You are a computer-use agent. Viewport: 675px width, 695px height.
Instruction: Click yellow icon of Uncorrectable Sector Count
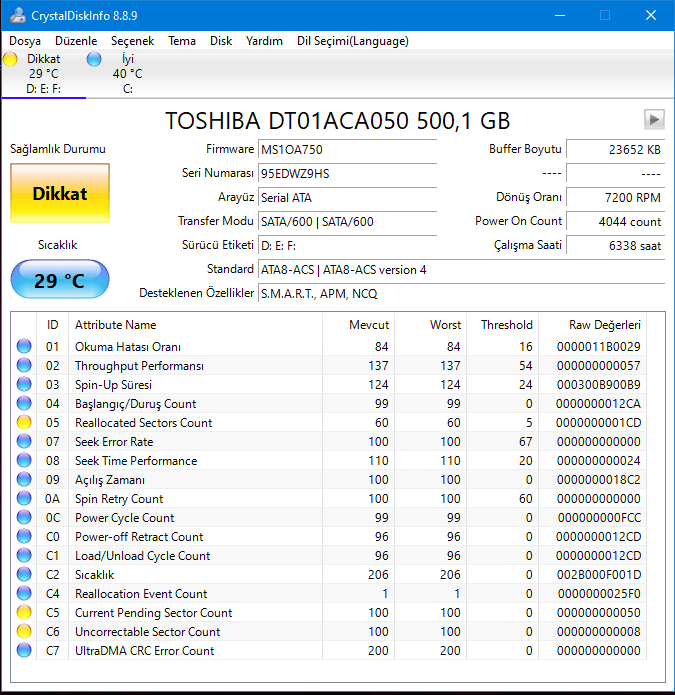[x=24, y=632]
